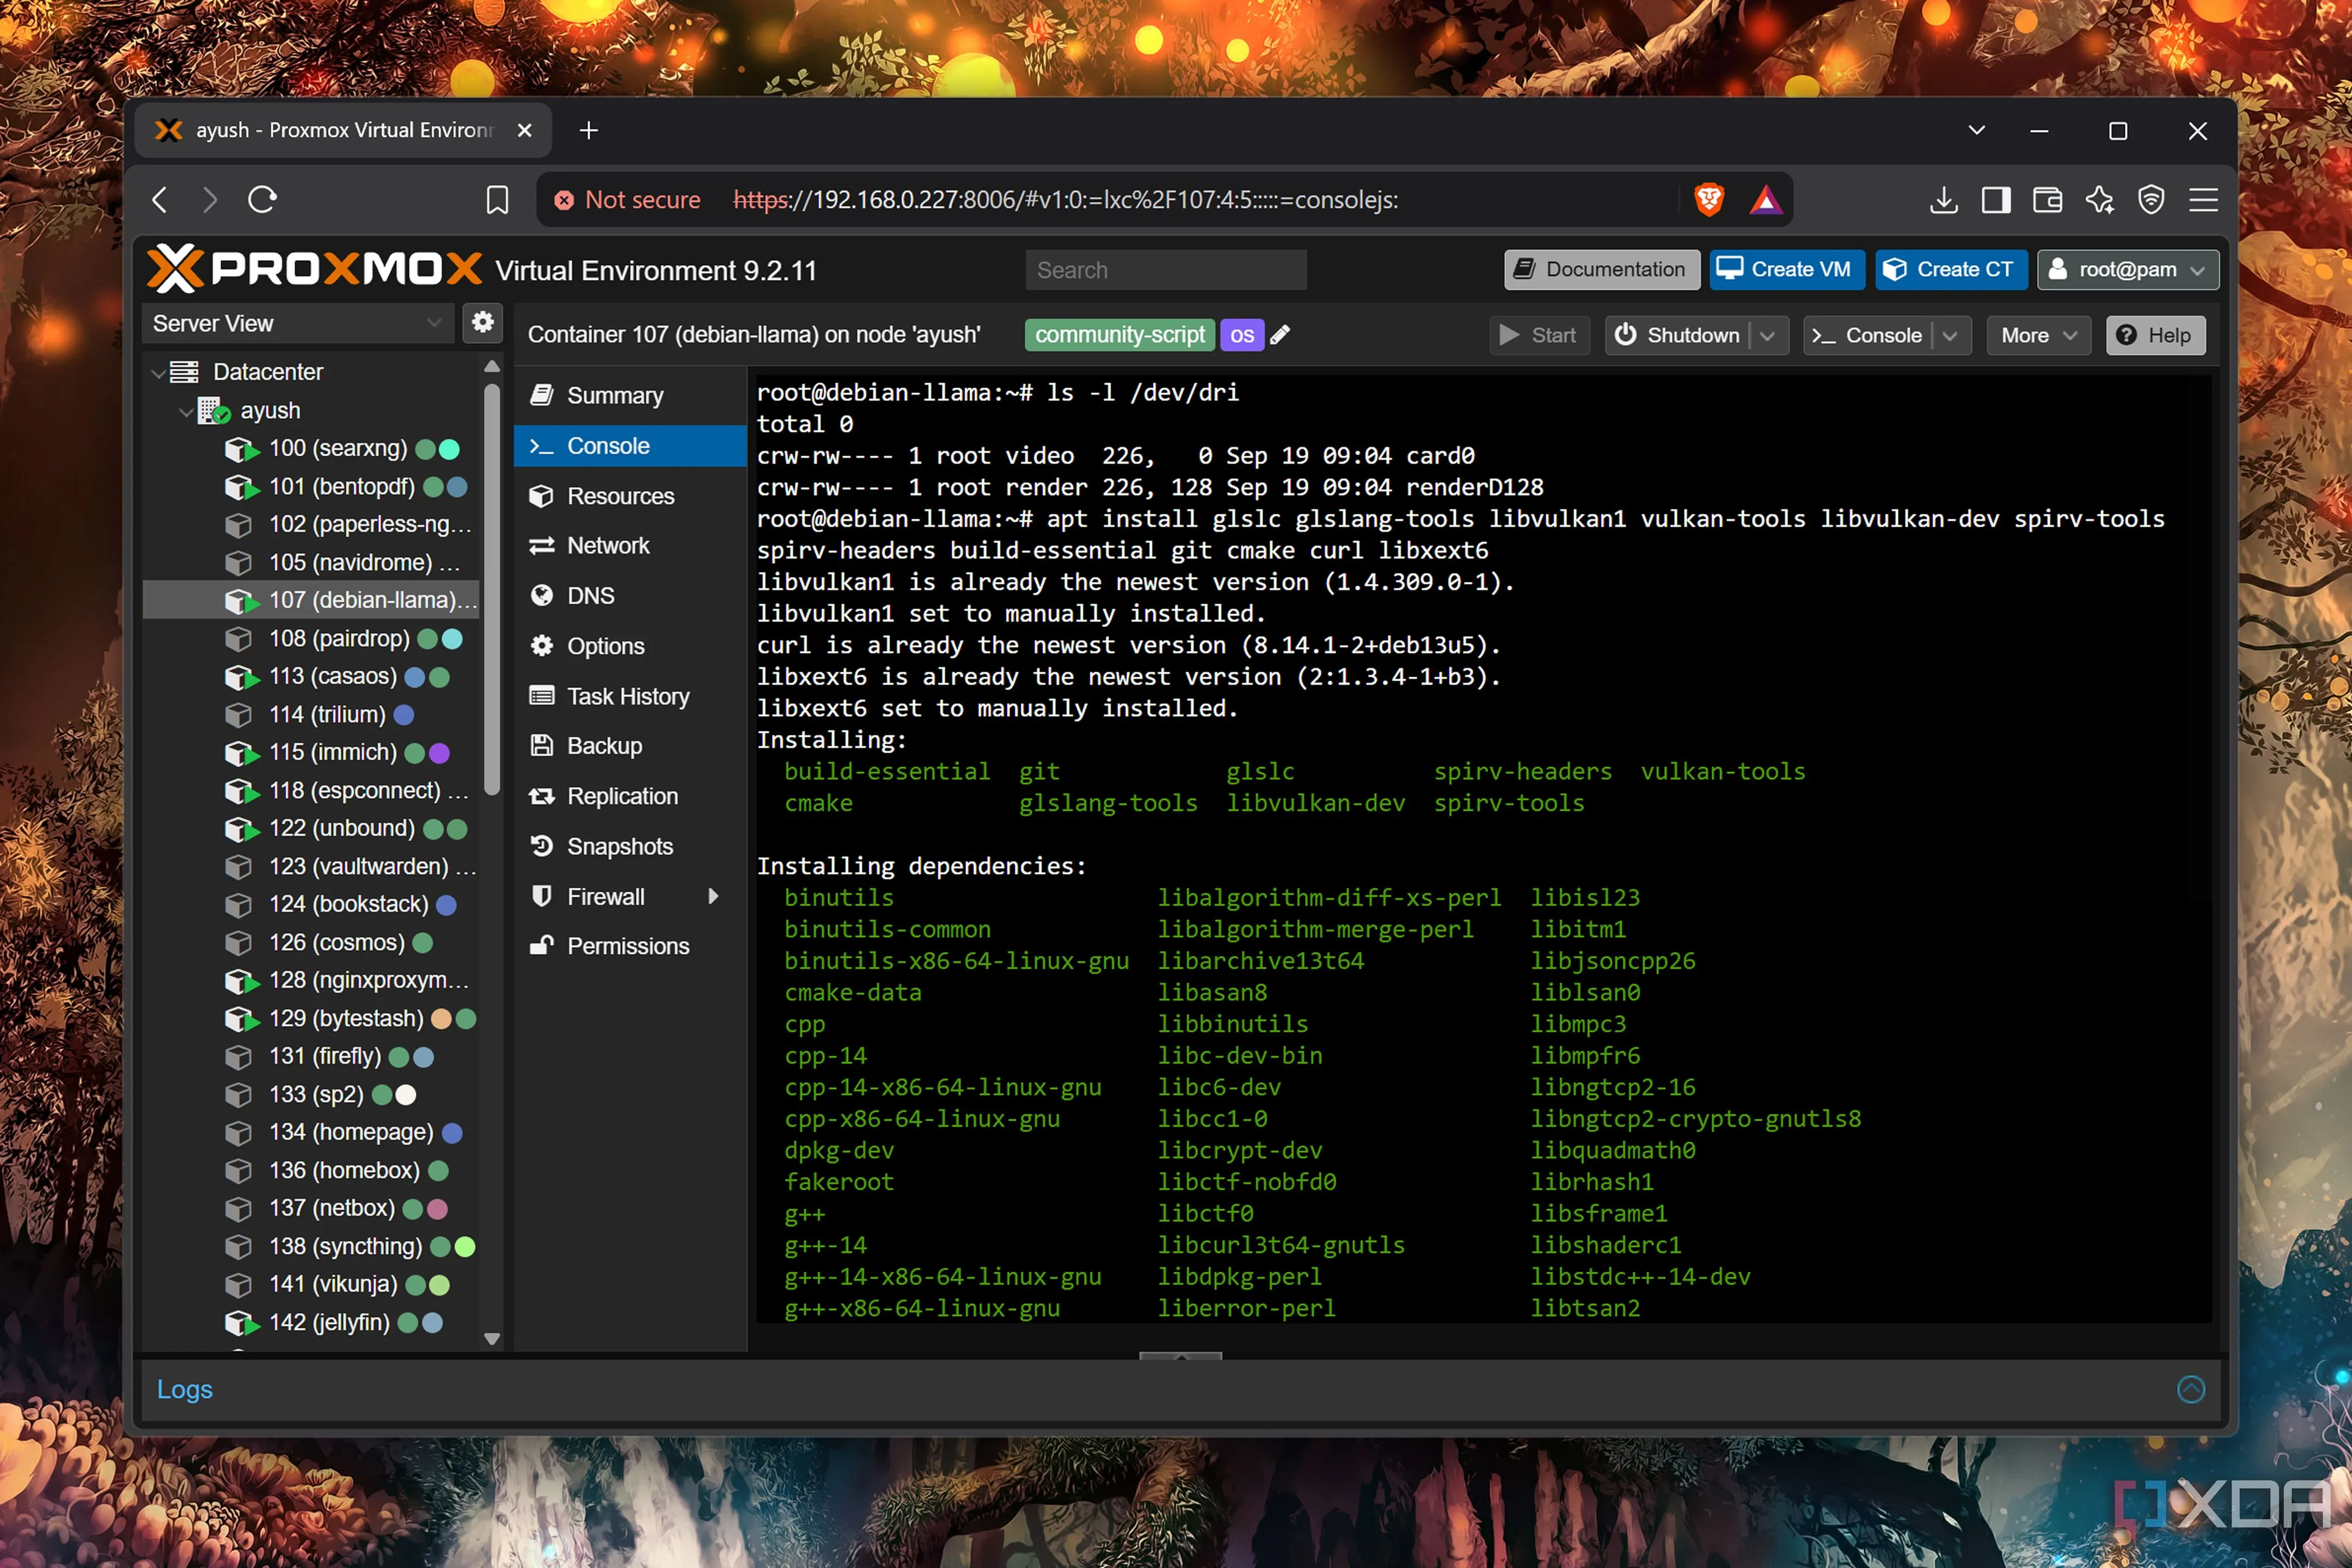Image resolution: width=2352 pixels, height=1568 pixels.
Task: Expand the Shutdown options arrow
Action: [x=1768, y=336]
